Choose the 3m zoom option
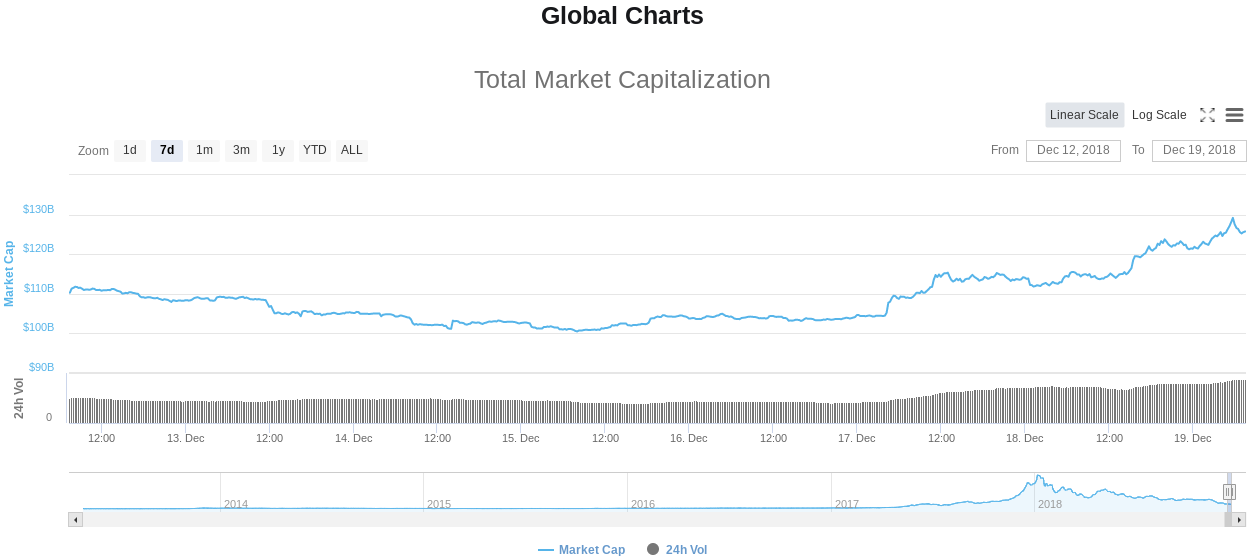Viewport: 1251px width, 559px height. 241,151
